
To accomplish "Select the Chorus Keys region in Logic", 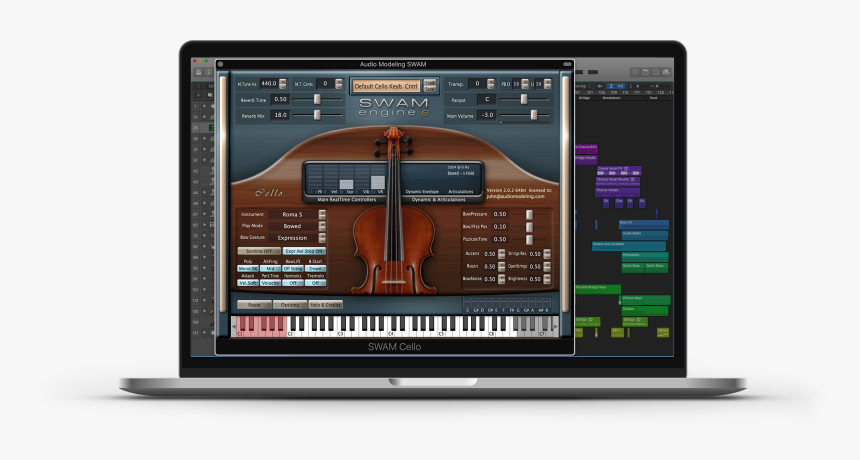I will pos(645,299).
